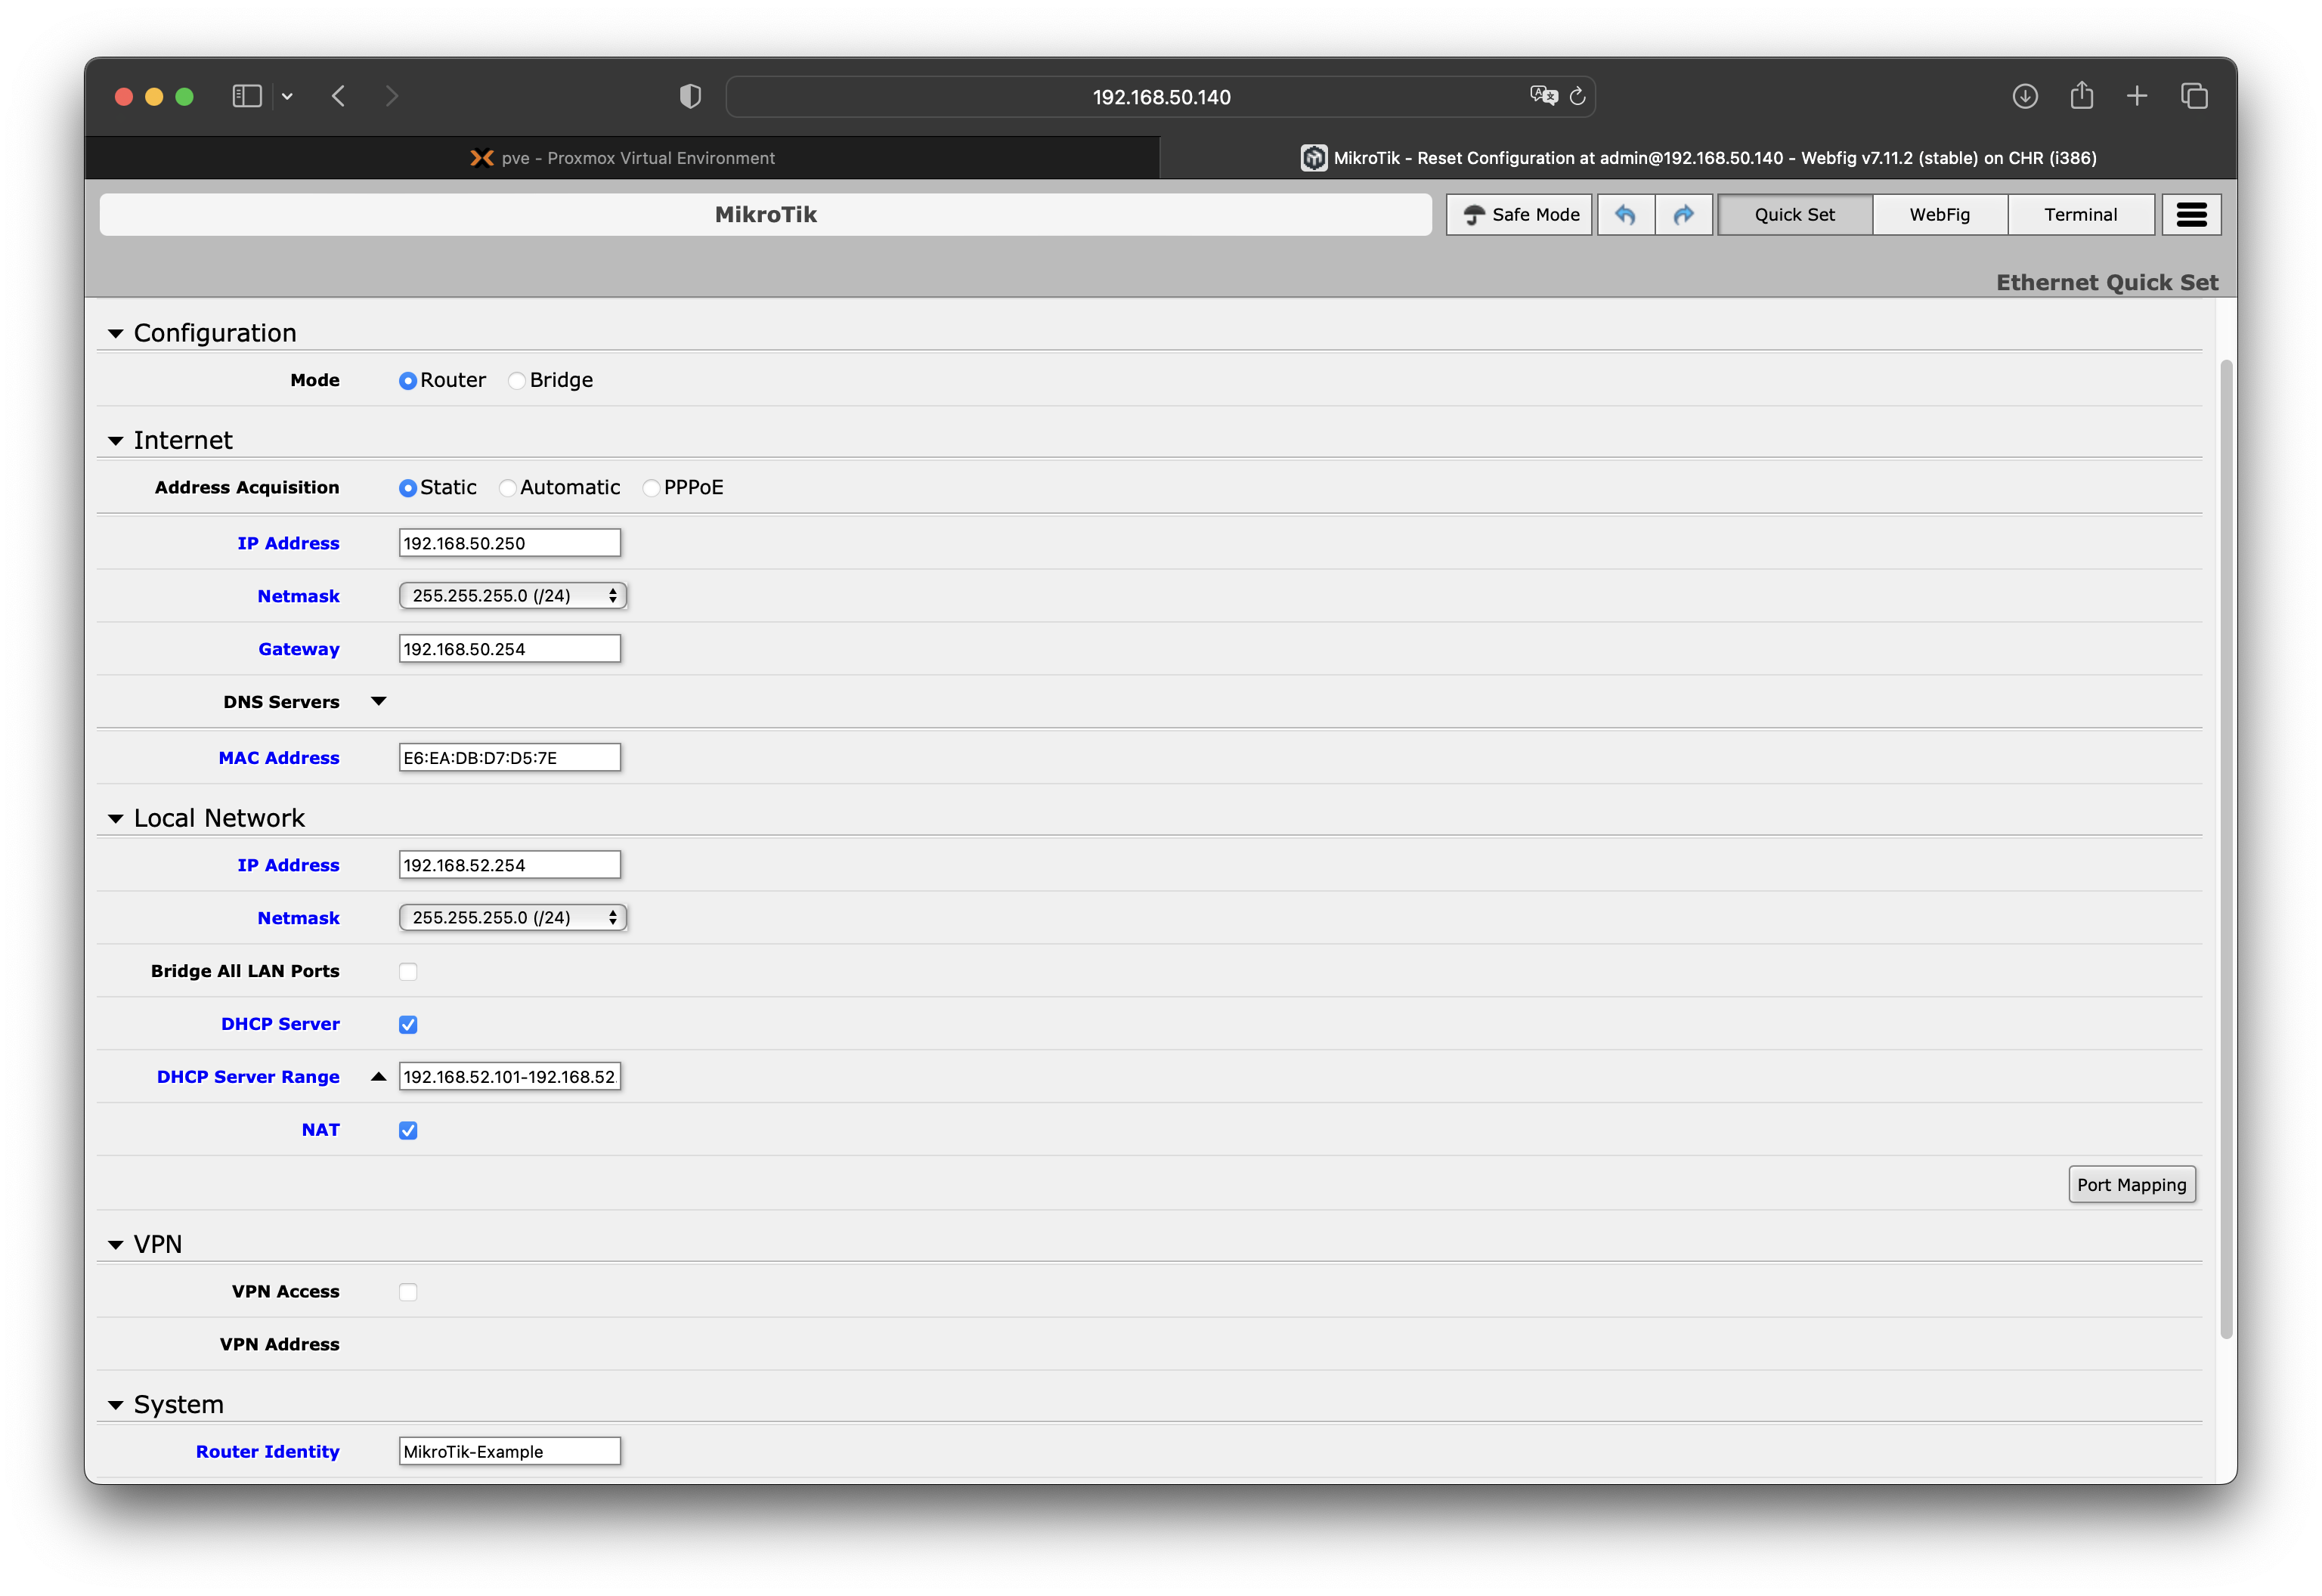
Task: Enable Bridge All LAN Ports checkbox
Action: (408, 971)
